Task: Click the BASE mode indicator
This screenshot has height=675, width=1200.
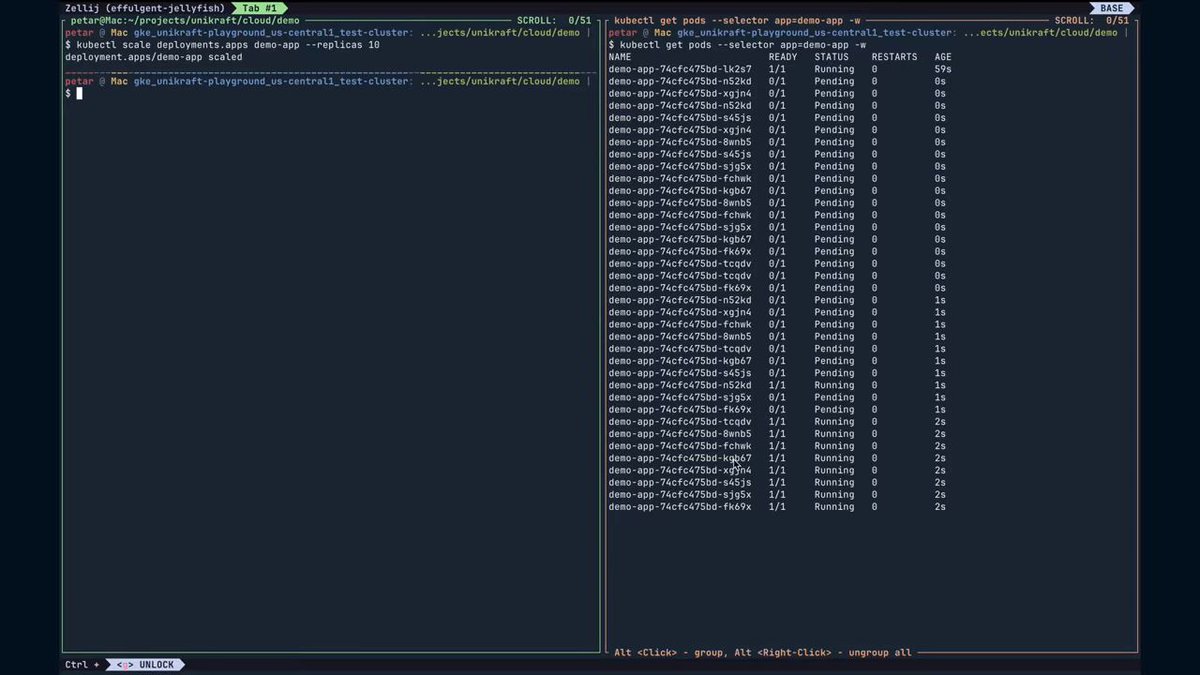Action: pyautogui.click(x=1111, y=8)
